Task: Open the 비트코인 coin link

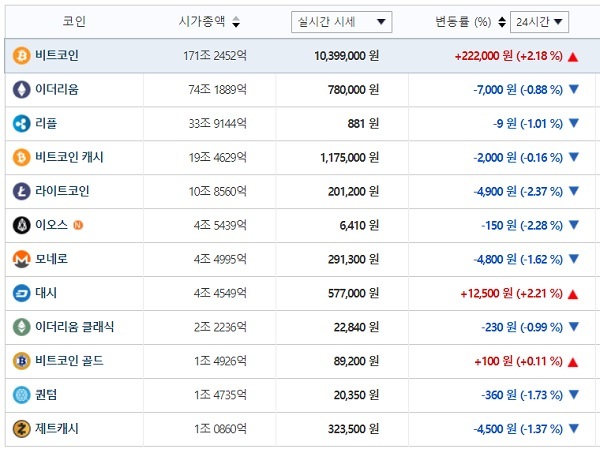Action: (57, 56)
